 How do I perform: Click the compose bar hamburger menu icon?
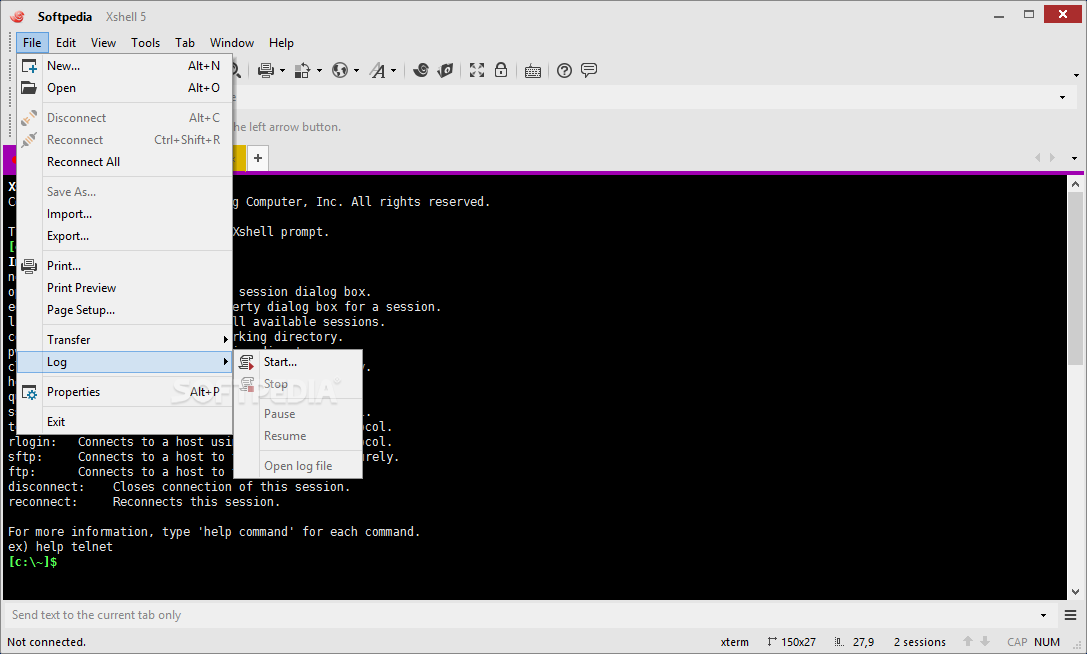tap(1070, 615)
